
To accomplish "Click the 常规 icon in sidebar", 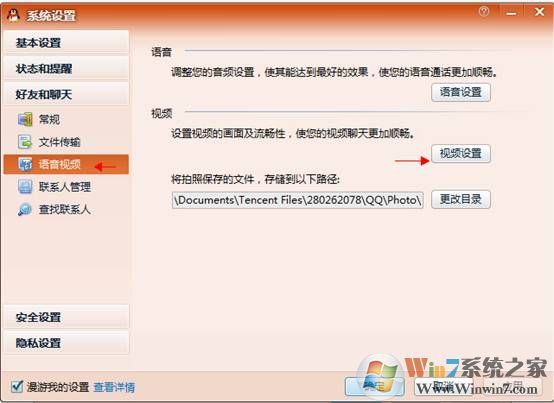I will tap(25, 119).
